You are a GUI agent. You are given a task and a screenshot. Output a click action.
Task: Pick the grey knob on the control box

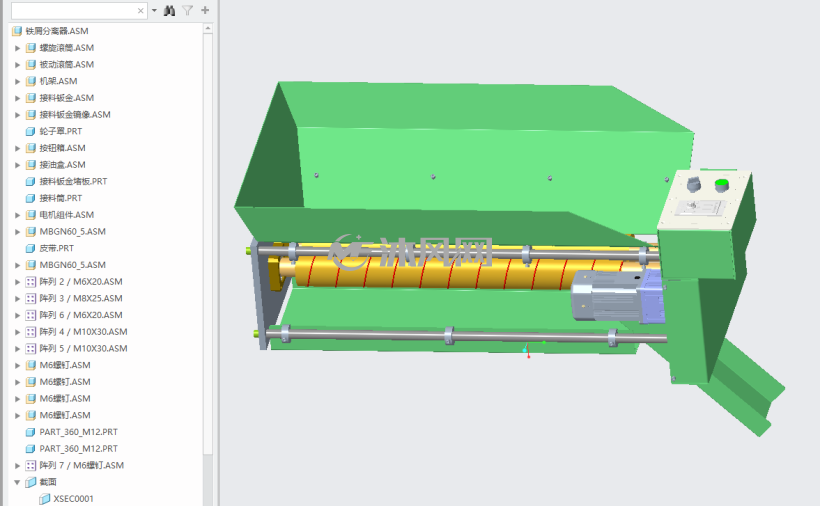(693, 183)
